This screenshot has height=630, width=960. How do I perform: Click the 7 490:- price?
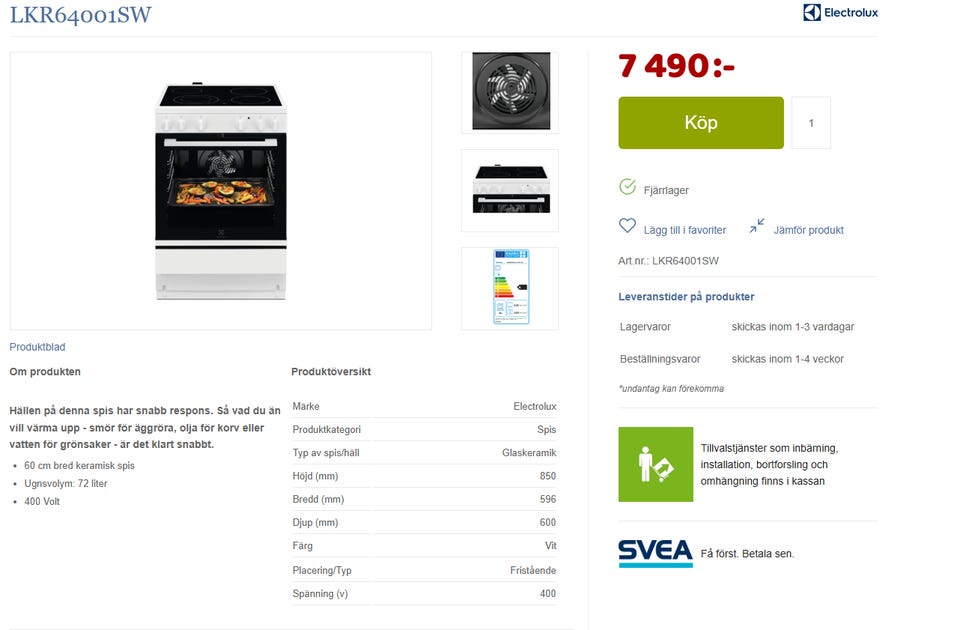coord(676,66)
